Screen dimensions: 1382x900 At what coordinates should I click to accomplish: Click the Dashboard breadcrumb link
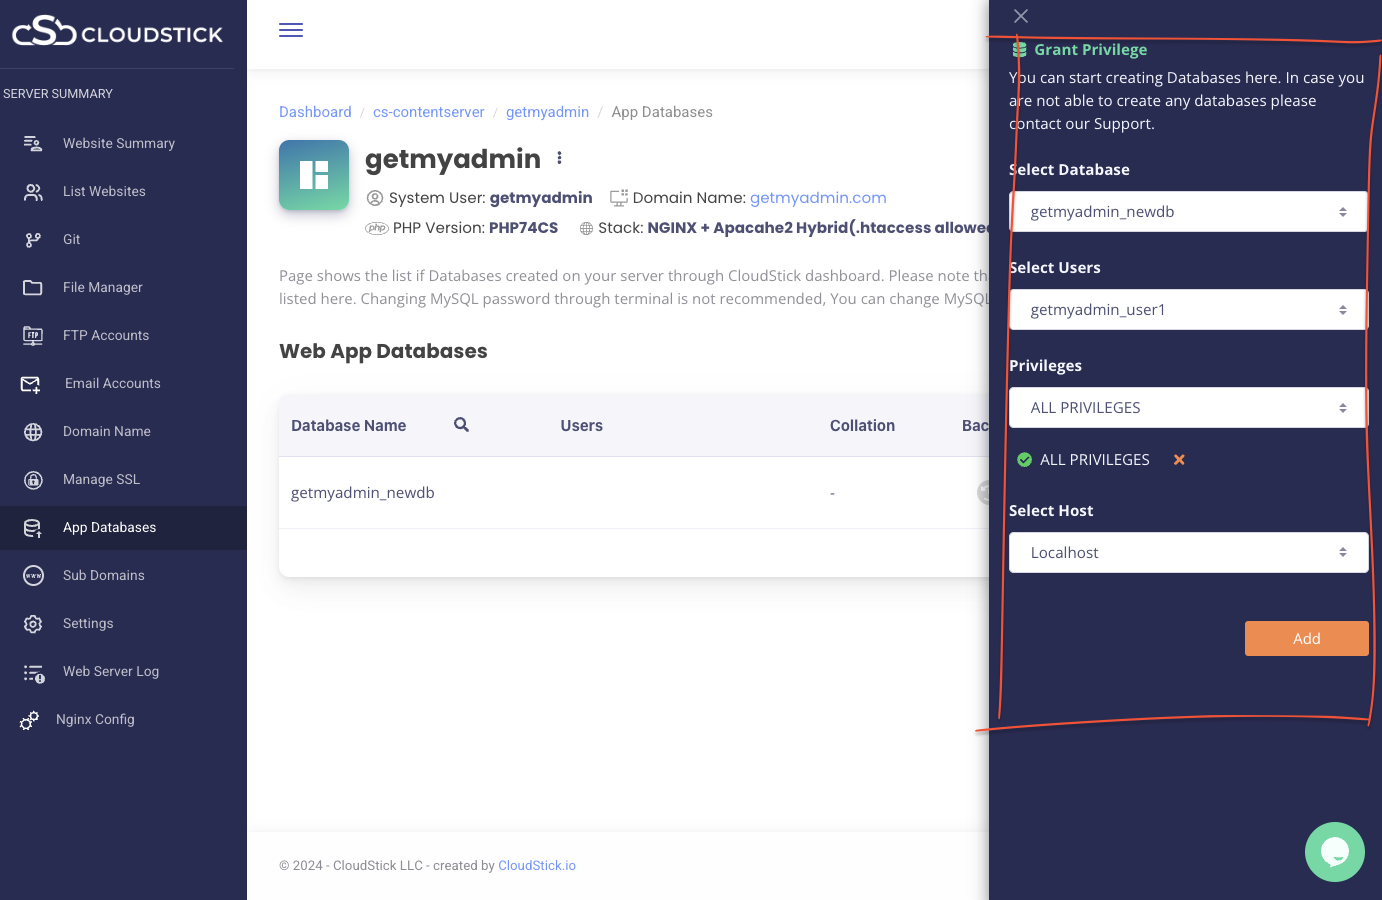point(315,112)
